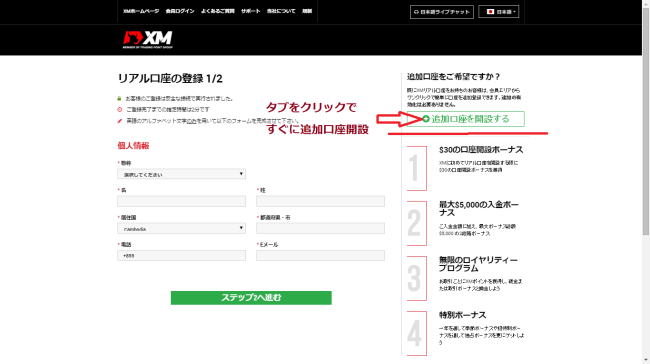The width and height of the screenshot is (650, 364).
Task: Click the green padlock icon
Action: (x=119, y=99)
